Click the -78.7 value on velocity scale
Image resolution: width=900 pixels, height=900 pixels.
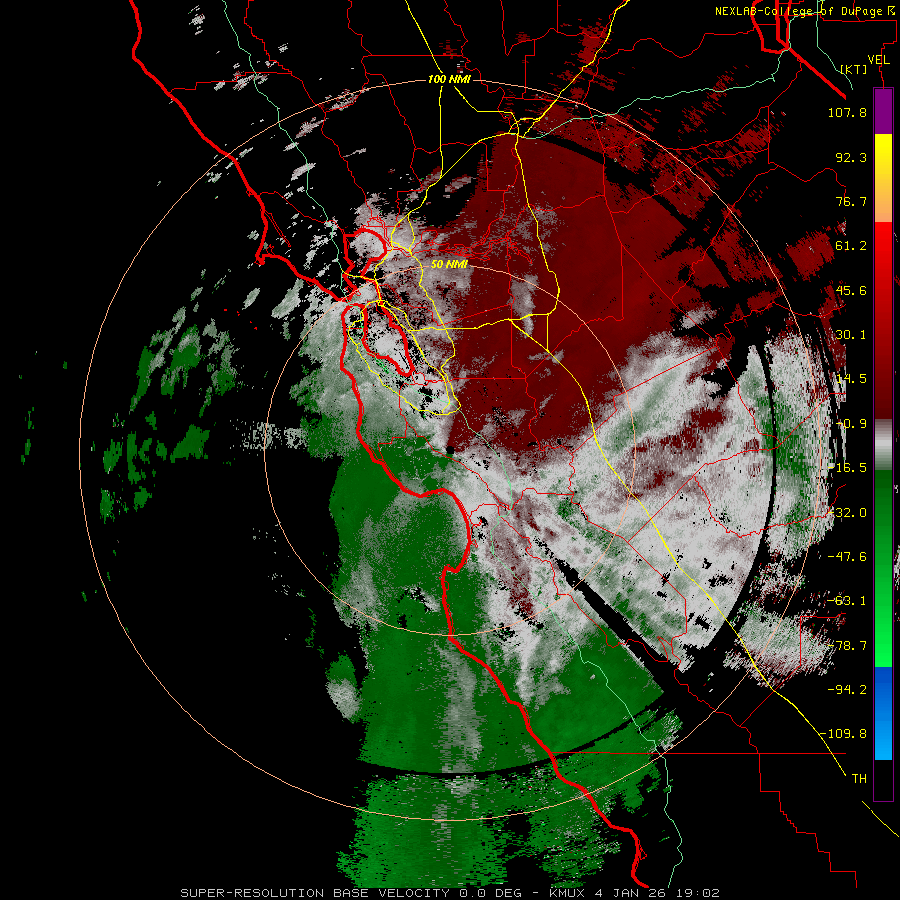click(847, 646)
